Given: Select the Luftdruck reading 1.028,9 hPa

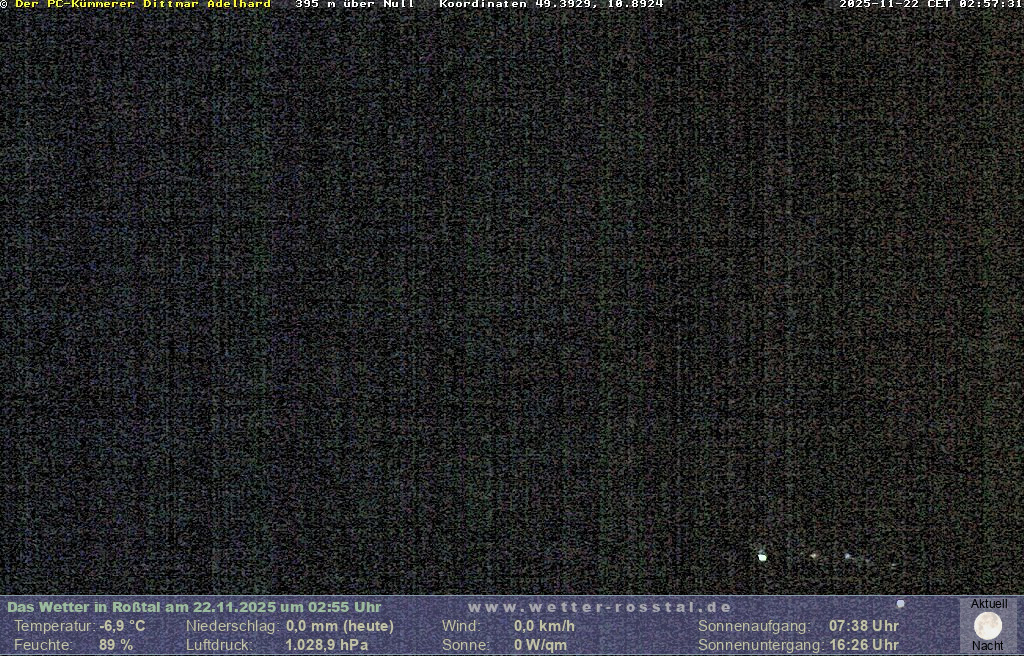Looking at the screenshot, I should pyautogui.click(x=327, y=645).
